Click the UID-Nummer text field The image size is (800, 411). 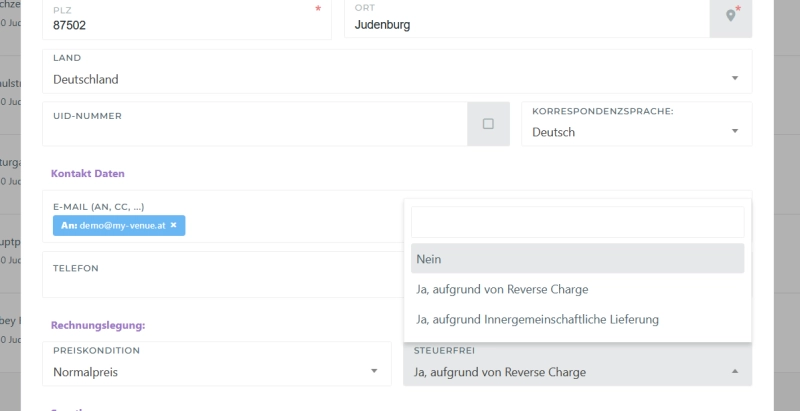[x=255, y=132]
